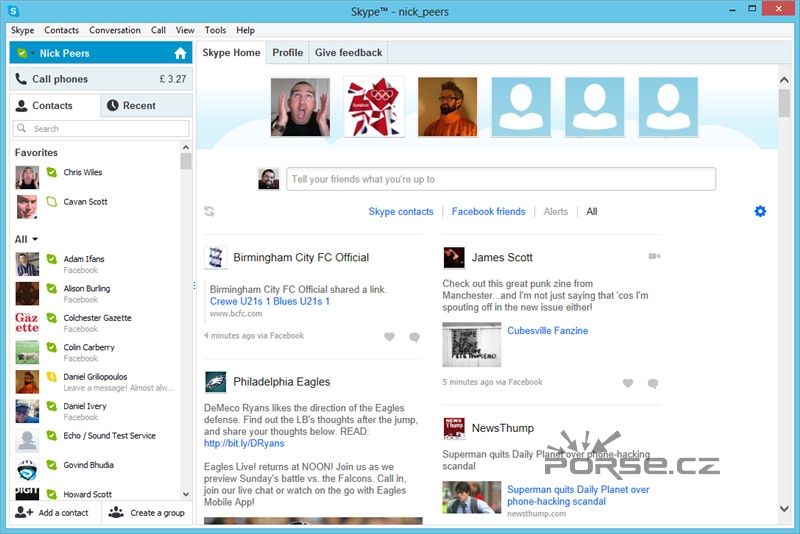The height and width of the screenshot is (534, 800).
Task: Switch to the Profile tab
Action: (x=288, y=53)
